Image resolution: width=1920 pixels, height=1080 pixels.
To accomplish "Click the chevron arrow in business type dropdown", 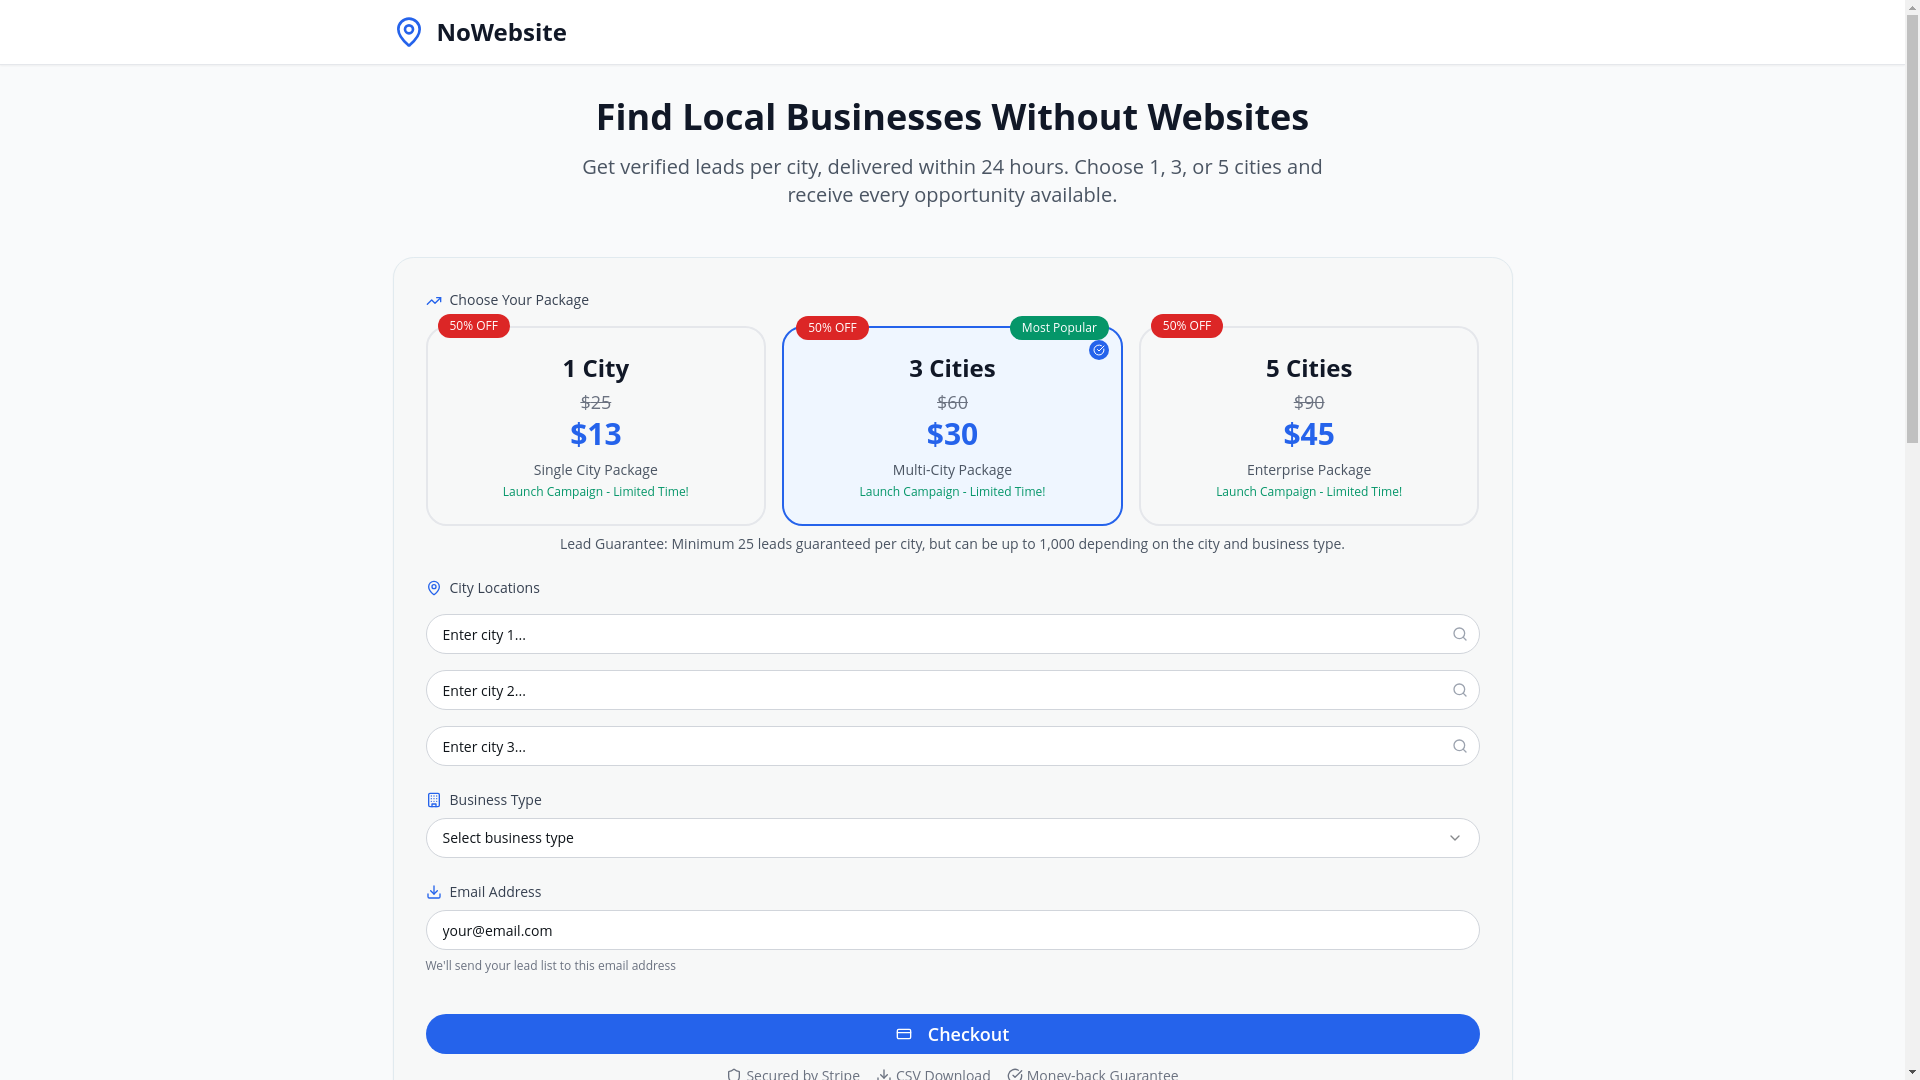I will (1455, 838).
